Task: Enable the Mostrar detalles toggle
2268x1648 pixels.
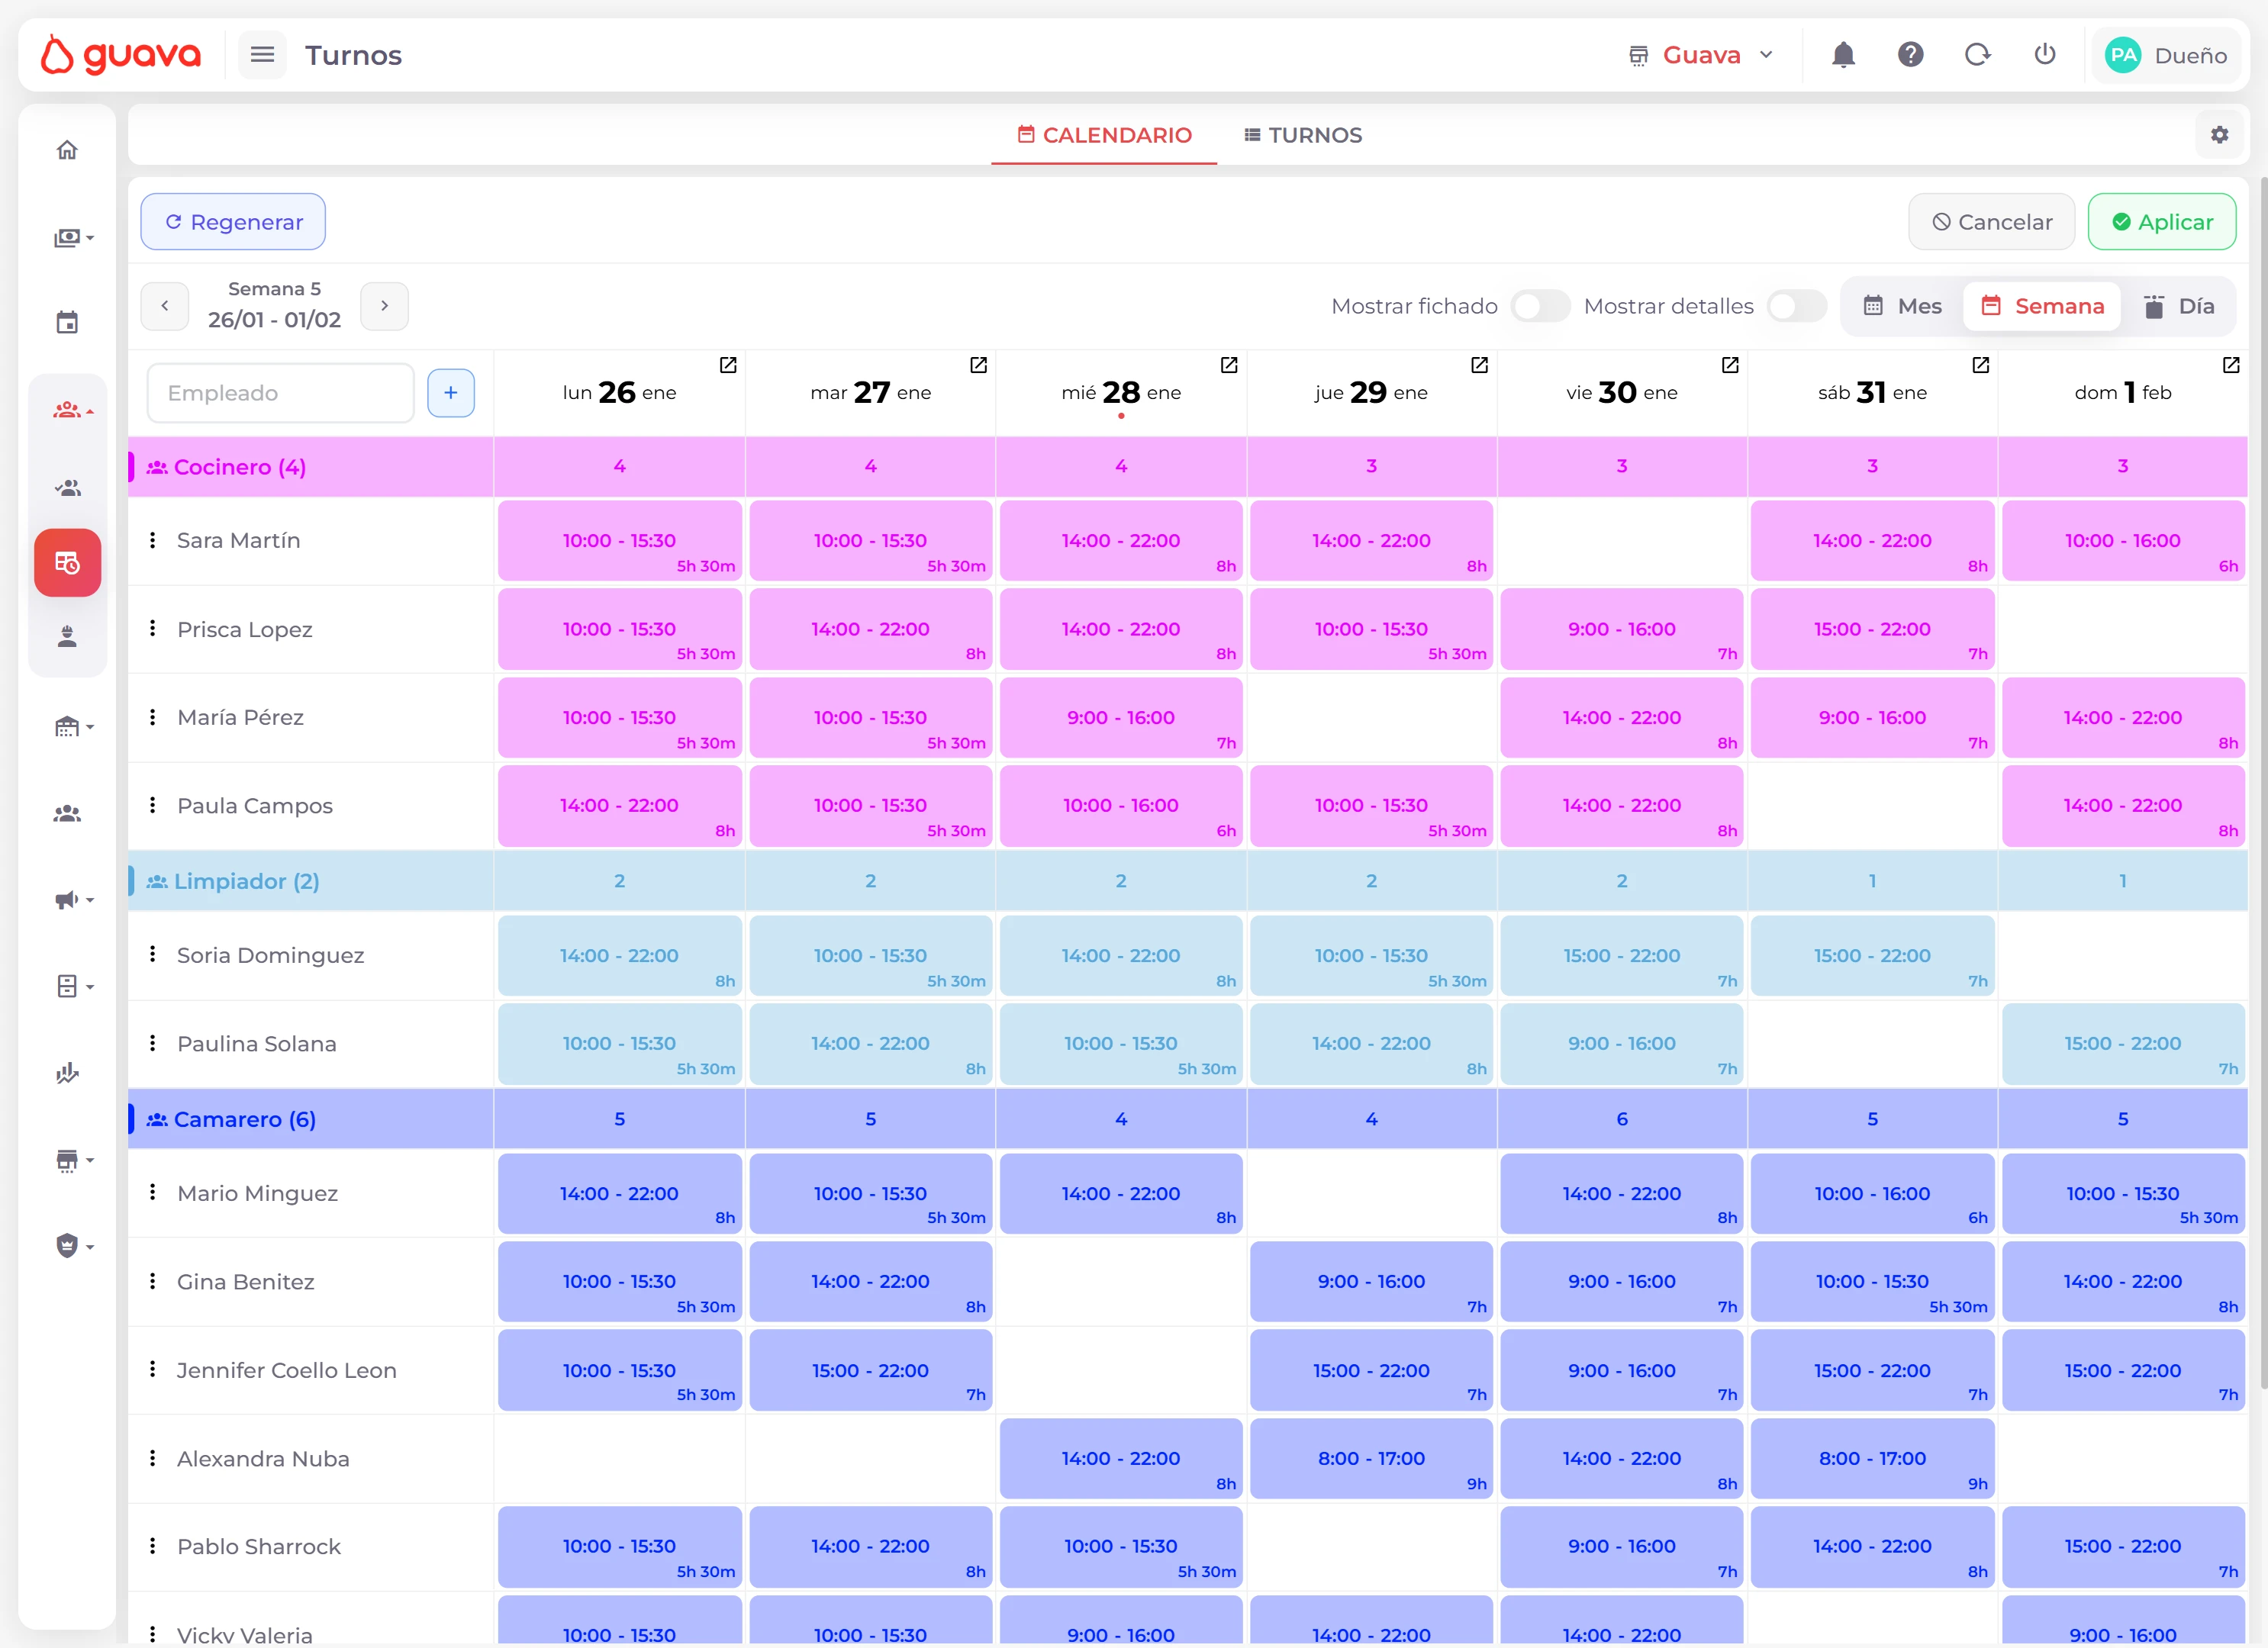Action: coord(1796,306)
